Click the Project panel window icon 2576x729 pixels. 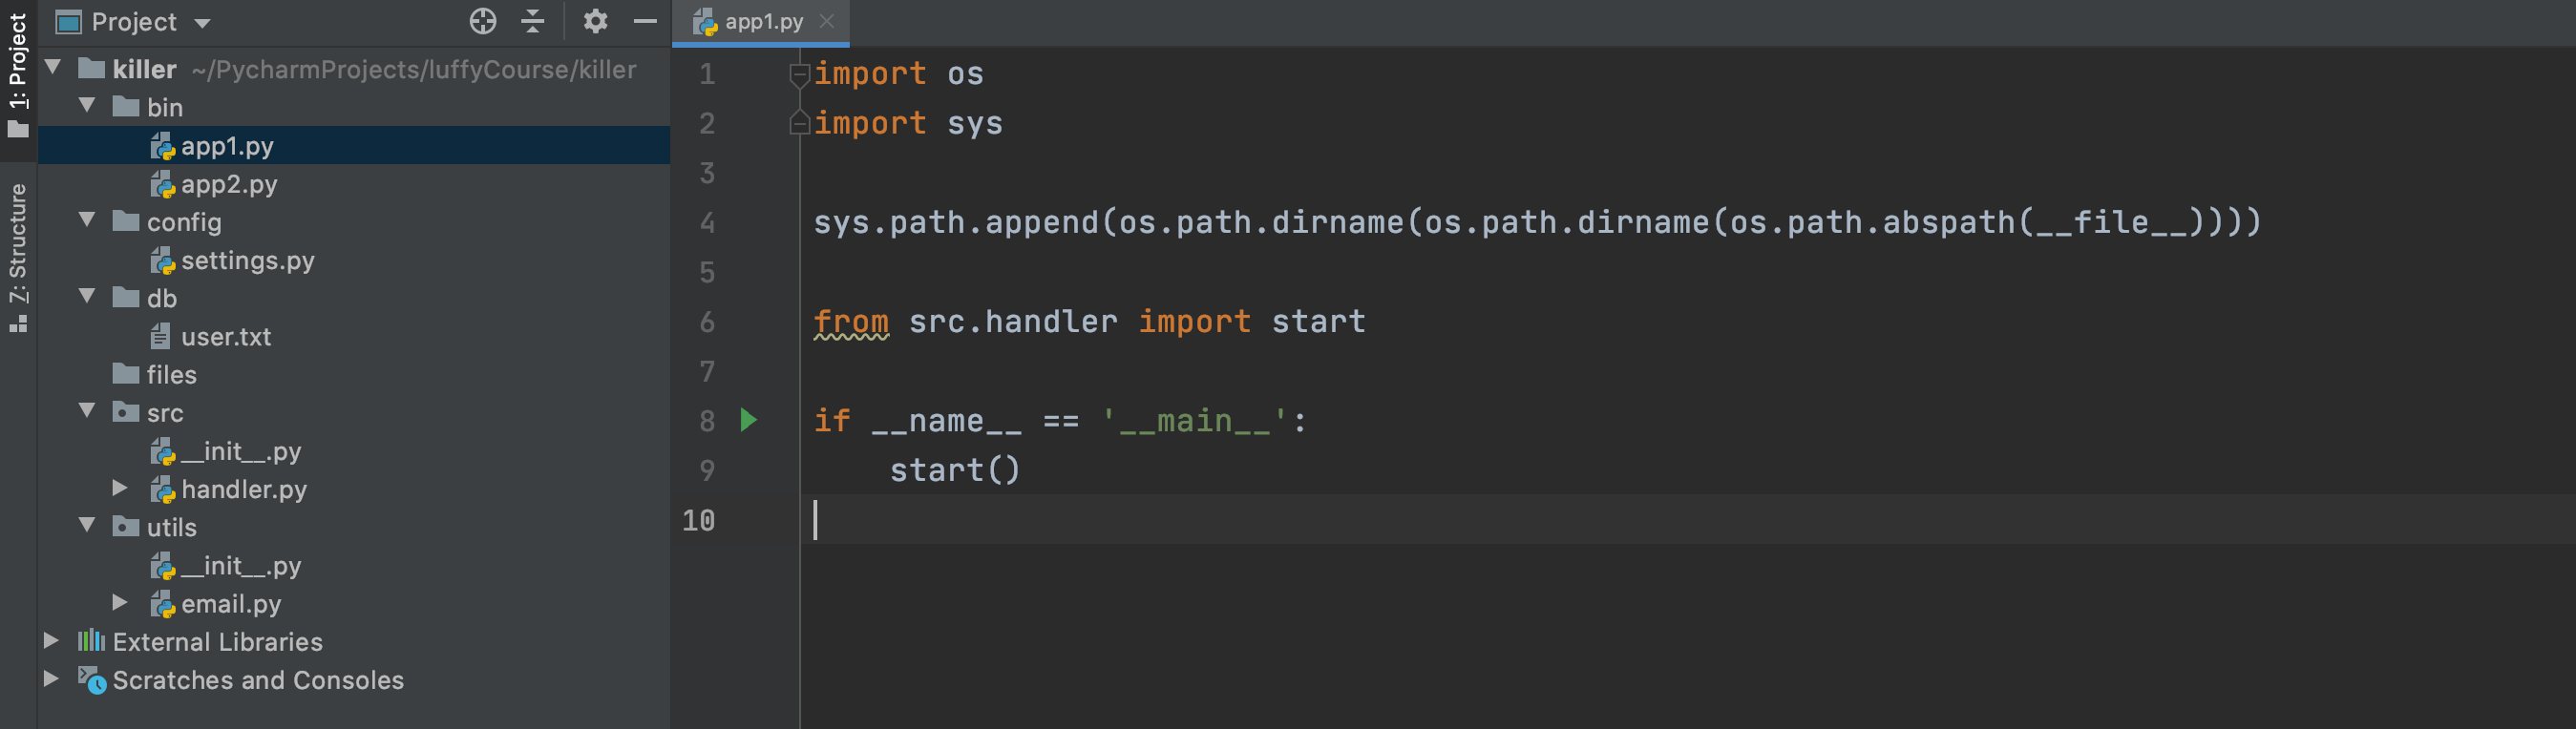pyautogui.click(x=69, y=21)
